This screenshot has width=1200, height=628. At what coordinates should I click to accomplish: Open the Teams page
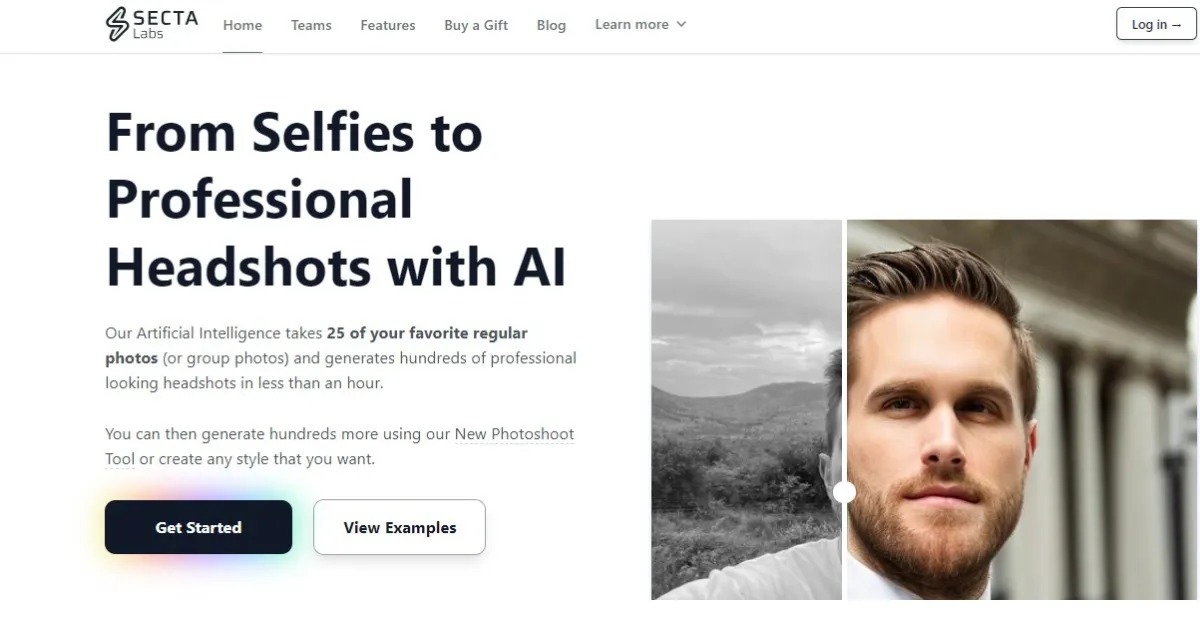(311, 25)
